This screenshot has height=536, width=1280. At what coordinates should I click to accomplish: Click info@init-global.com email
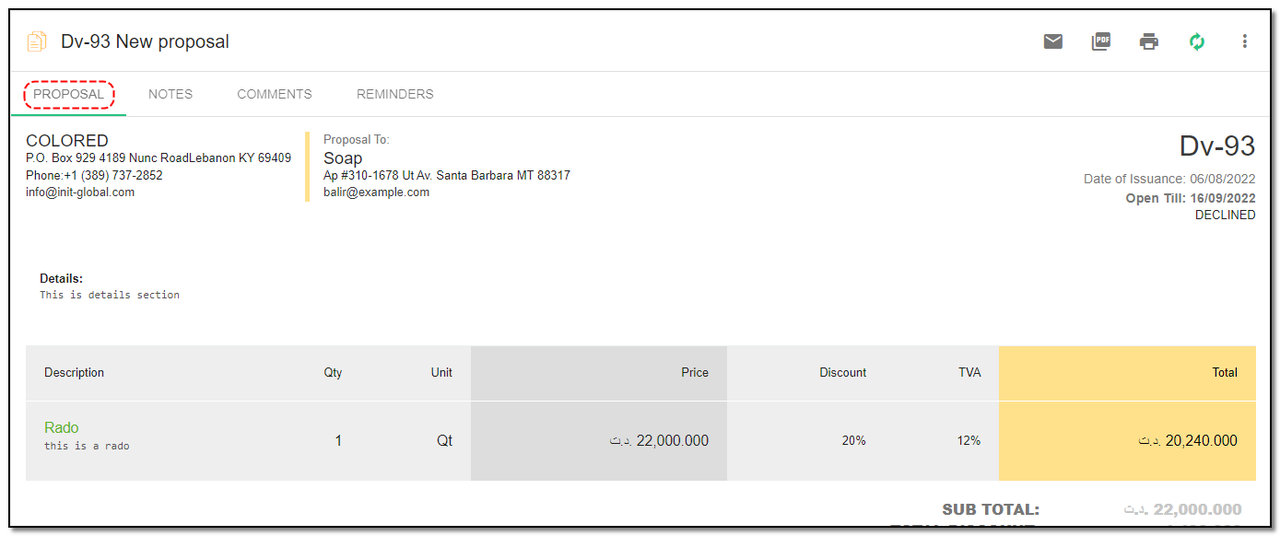click(80, 192)
